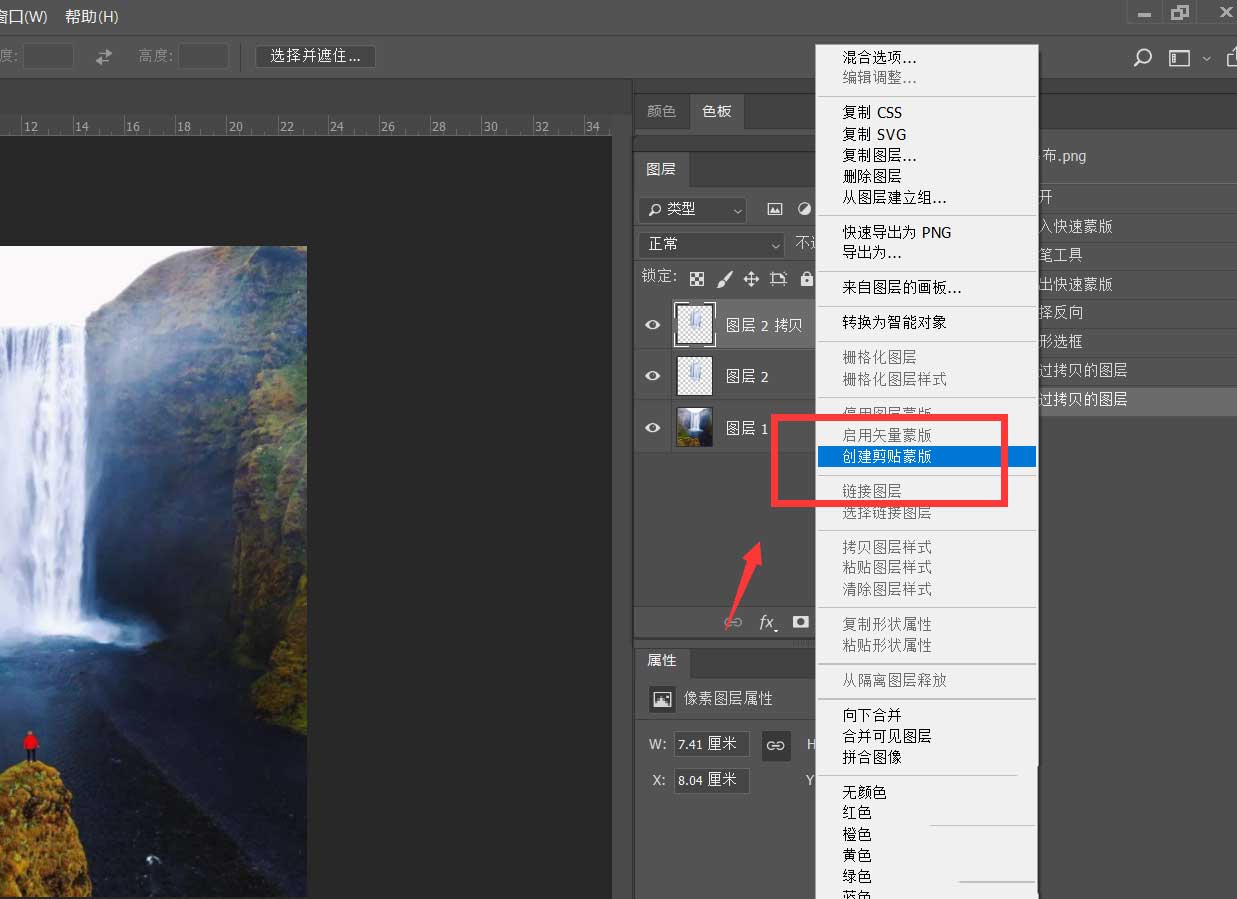Click the lock all padlock icon
The width and height of the screenshot is (1237, 899).
(x=806, y=280)
